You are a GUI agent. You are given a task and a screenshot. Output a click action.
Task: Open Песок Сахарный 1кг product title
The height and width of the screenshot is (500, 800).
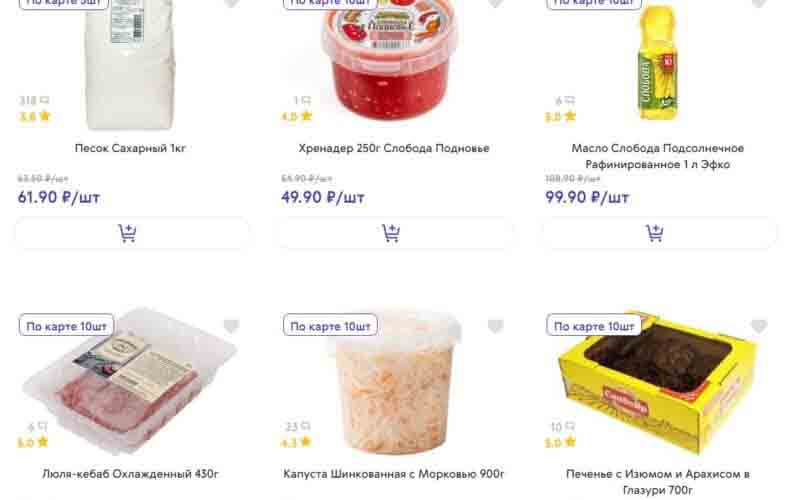pos(131,148)
